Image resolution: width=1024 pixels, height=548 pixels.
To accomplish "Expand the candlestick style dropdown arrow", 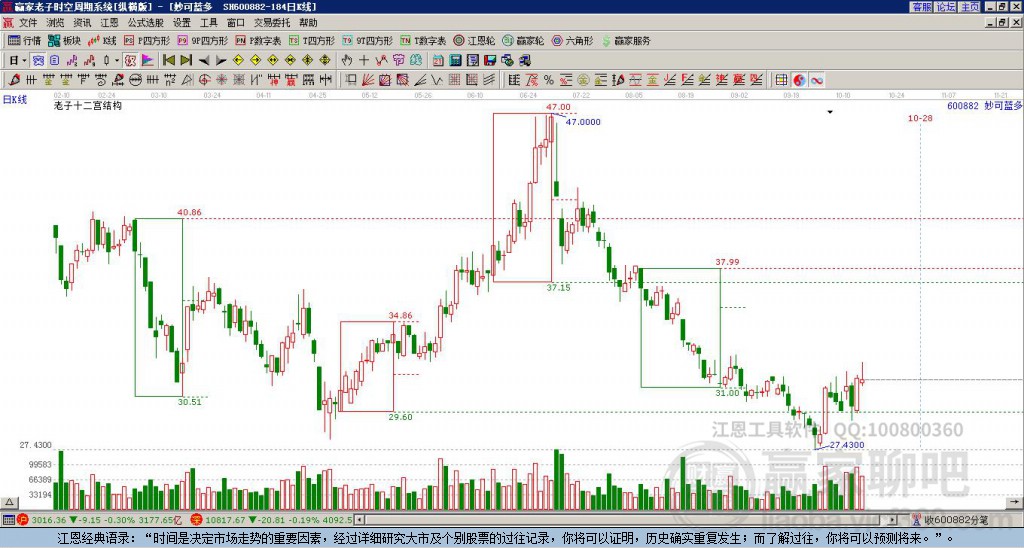I will (117, 61).
